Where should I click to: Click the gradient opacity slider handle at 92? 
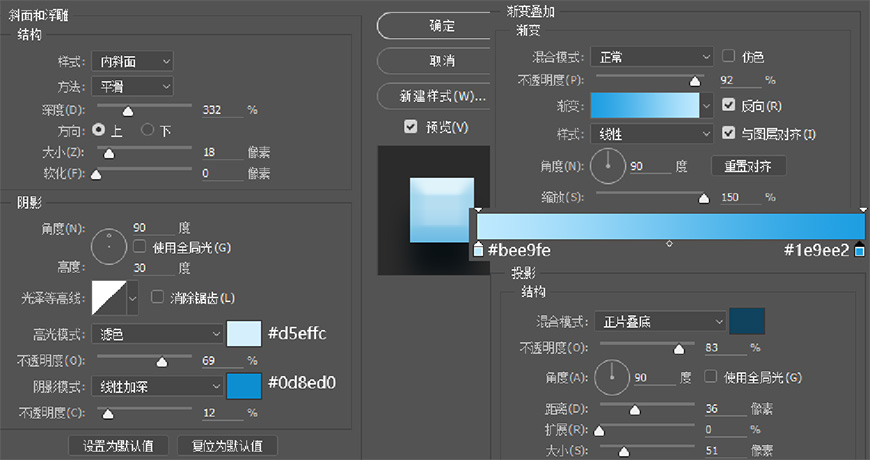(x=695, y=82)
